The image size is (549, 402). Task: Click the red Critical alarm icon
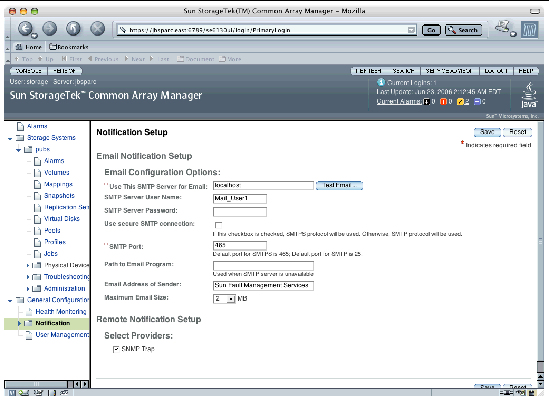[443, 102]
